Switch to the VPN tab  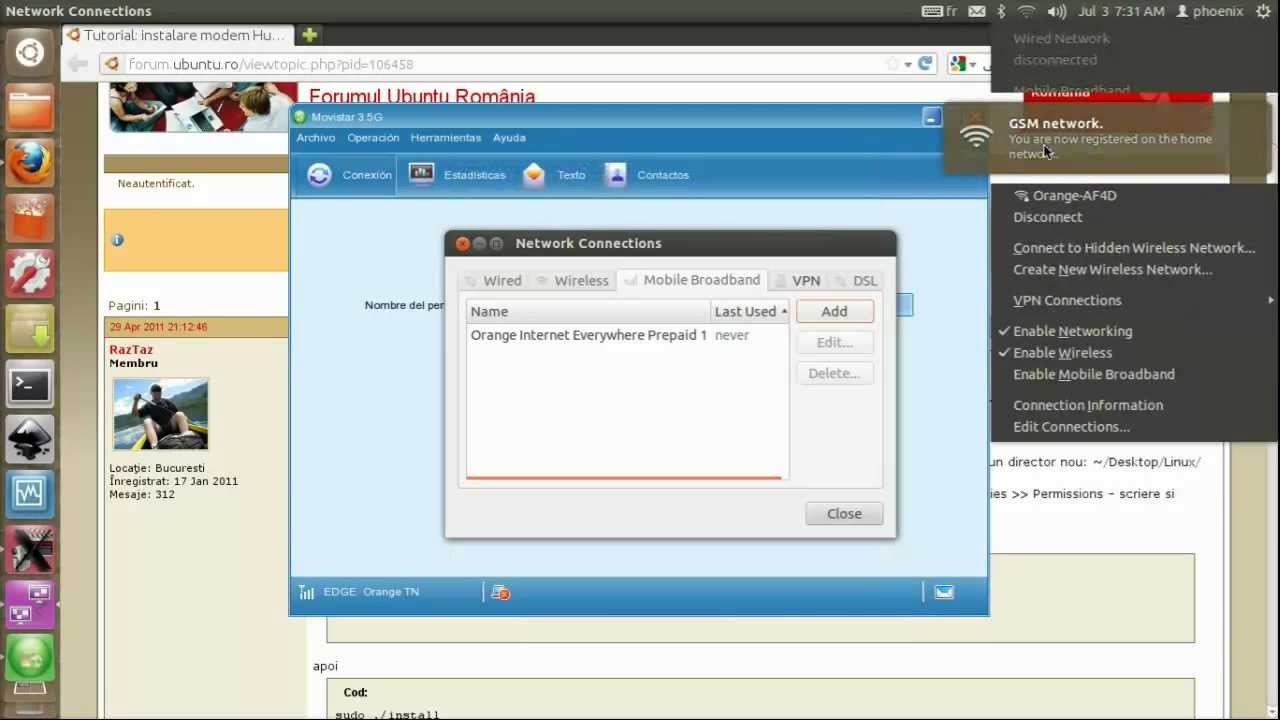[x=798, y=281]
